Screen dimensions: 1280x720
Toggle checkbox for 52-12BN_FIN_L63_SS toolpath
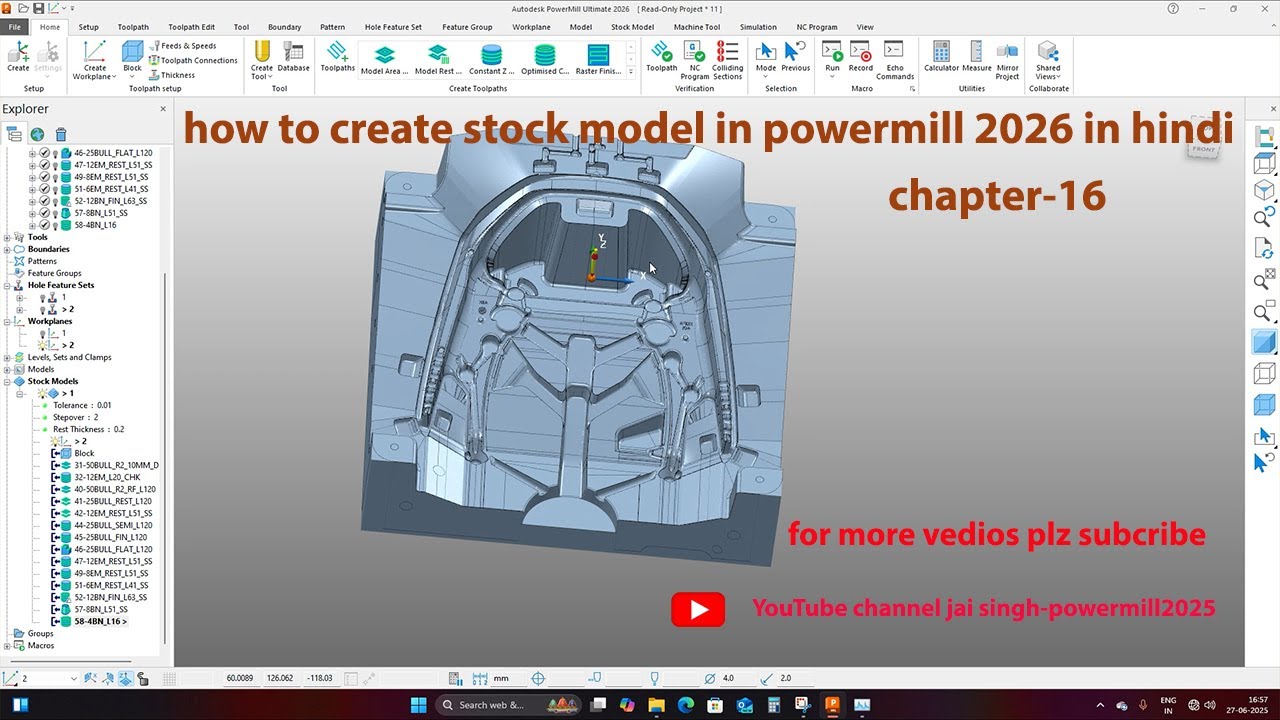(x=44, y=201)
